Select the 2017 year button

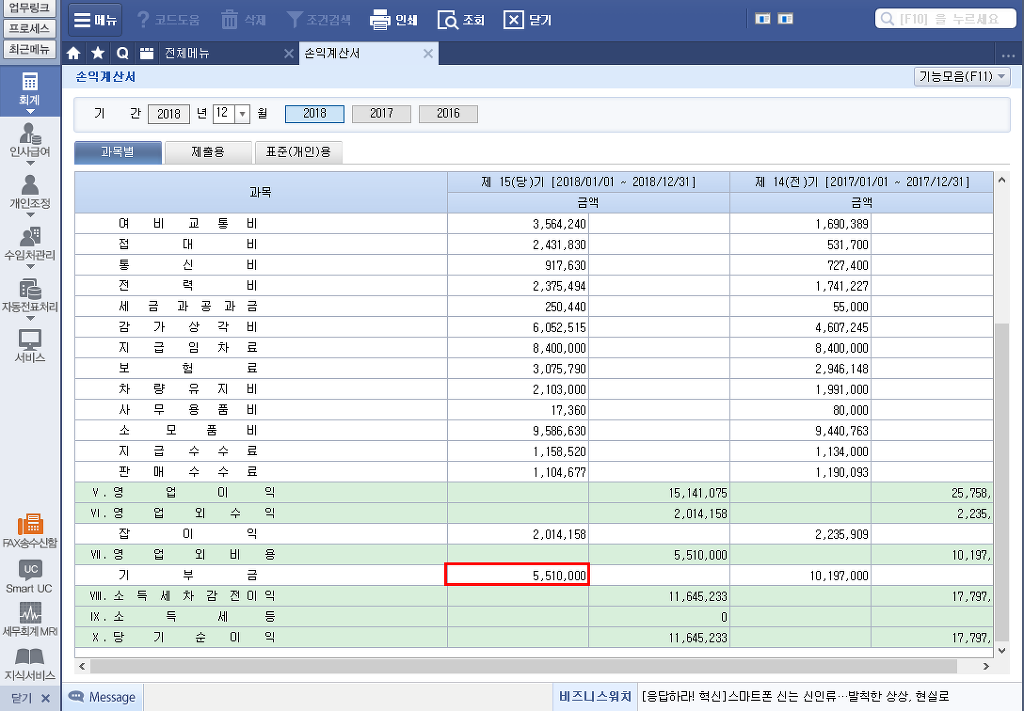[x=381, y=114]
